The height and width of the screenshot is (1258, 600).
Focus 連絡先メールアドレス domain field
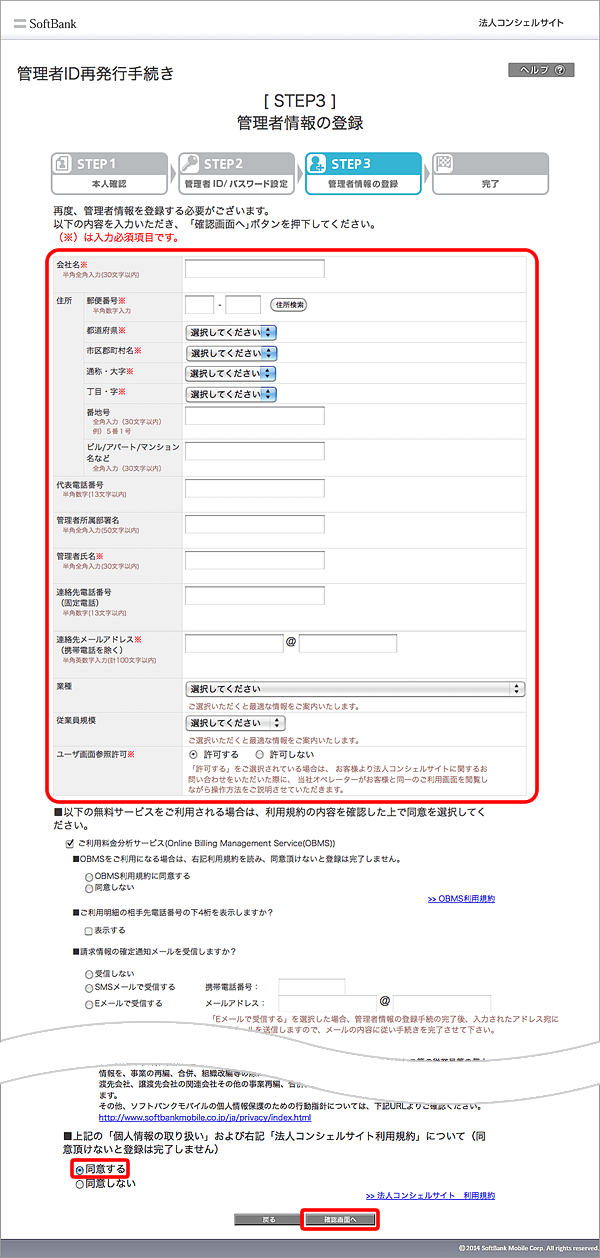(348, 643)
